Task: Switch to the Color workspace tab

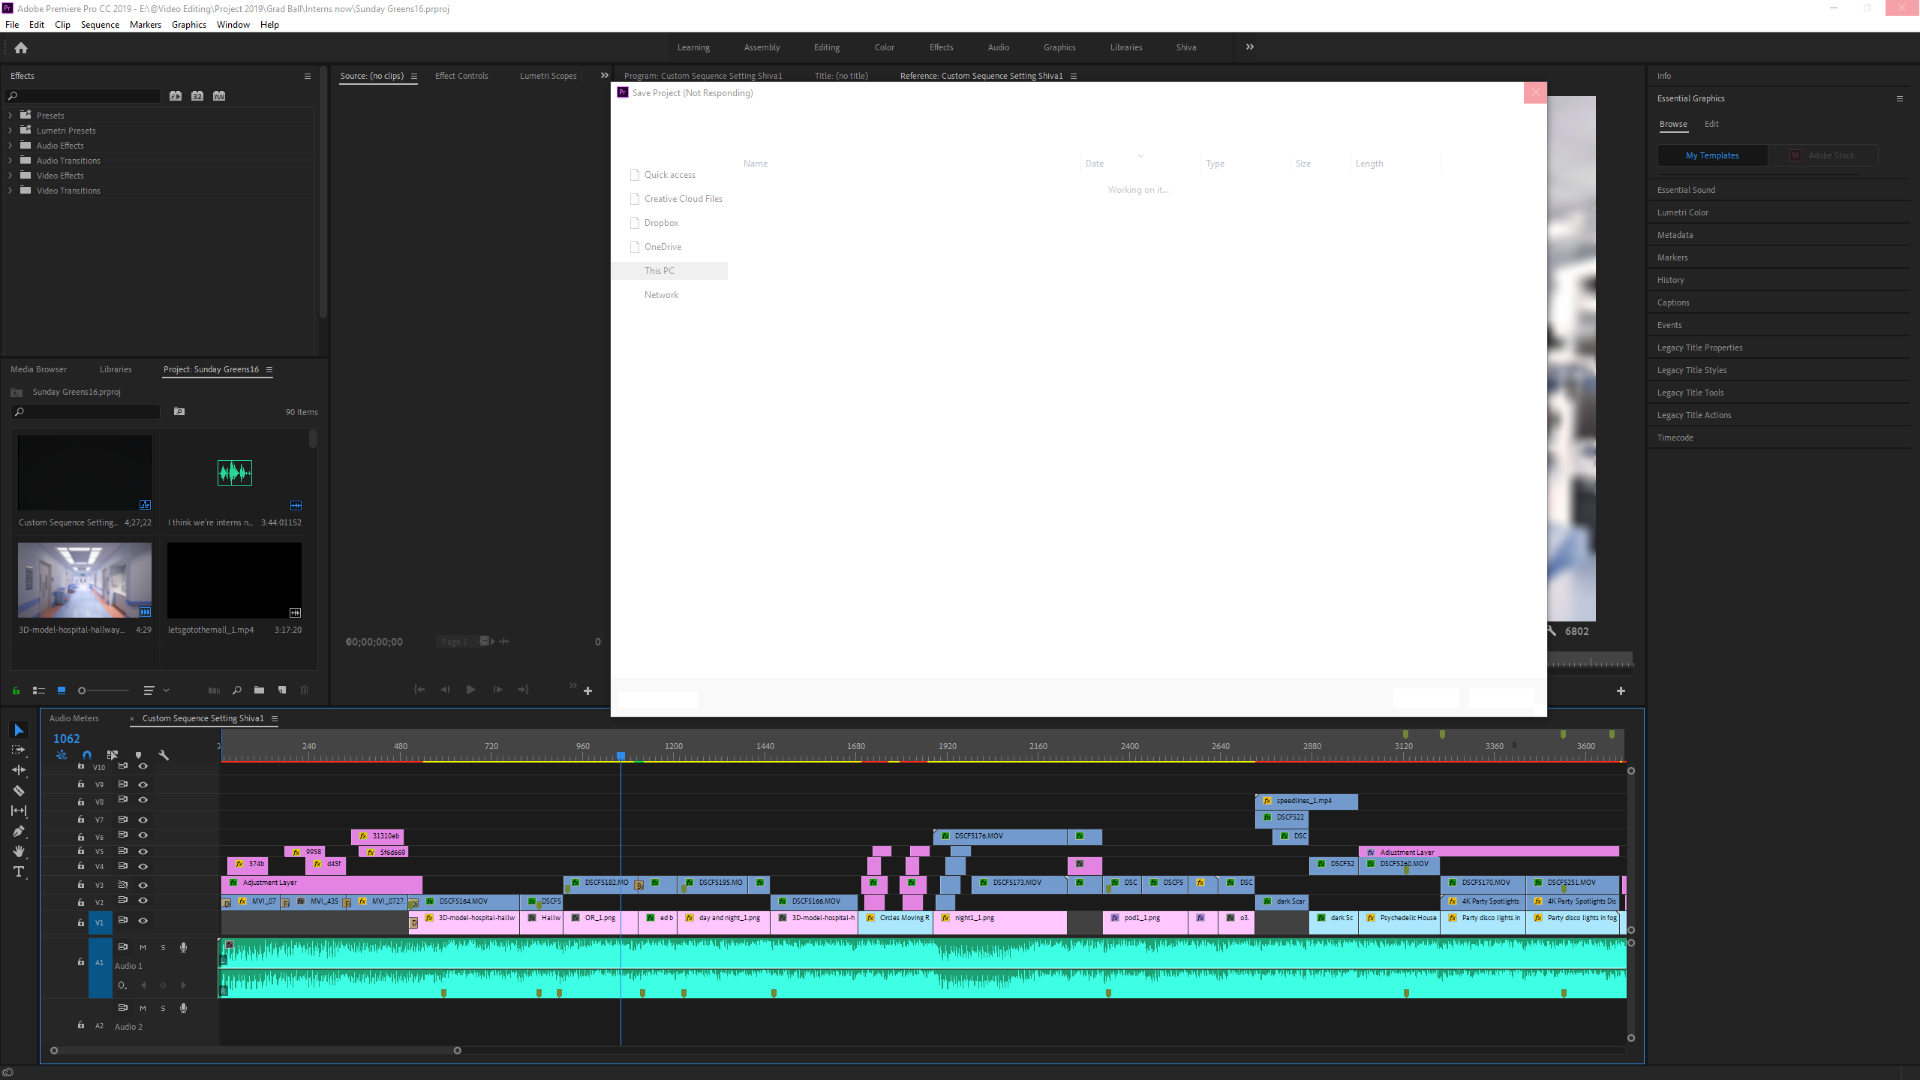Action: coord(885,47)
